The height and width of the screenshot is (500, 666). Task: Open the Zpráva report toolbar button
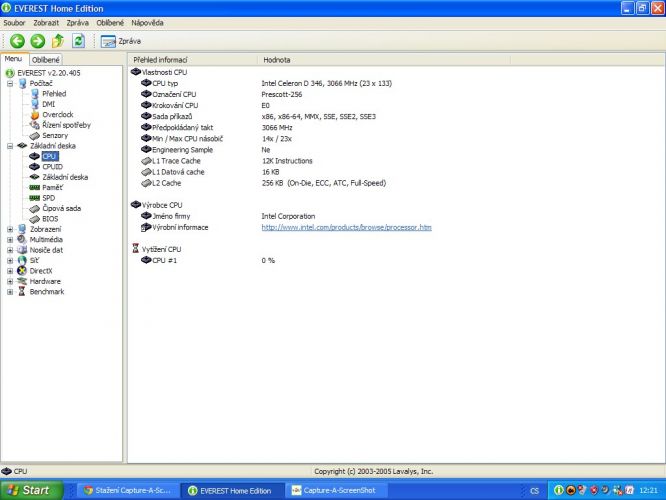click(x=121, y=41)
